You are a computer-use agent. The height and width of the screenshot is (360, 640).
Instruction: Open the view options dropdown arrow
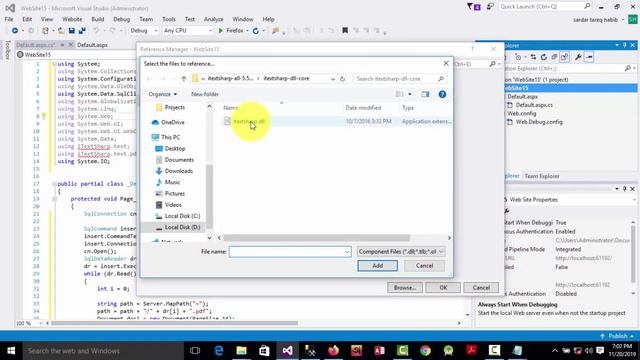click(410, 94)
